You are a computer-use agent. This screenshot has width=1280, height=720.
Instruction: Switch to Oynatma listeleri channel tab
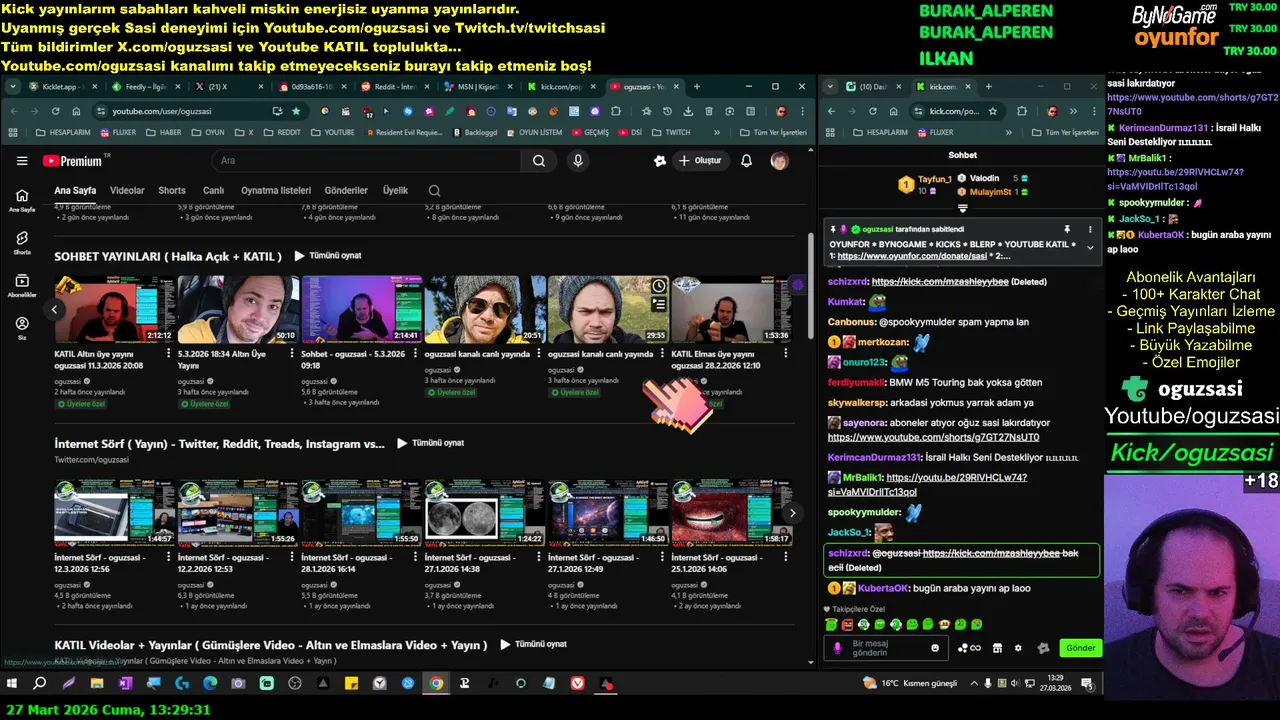coord(276,190)
